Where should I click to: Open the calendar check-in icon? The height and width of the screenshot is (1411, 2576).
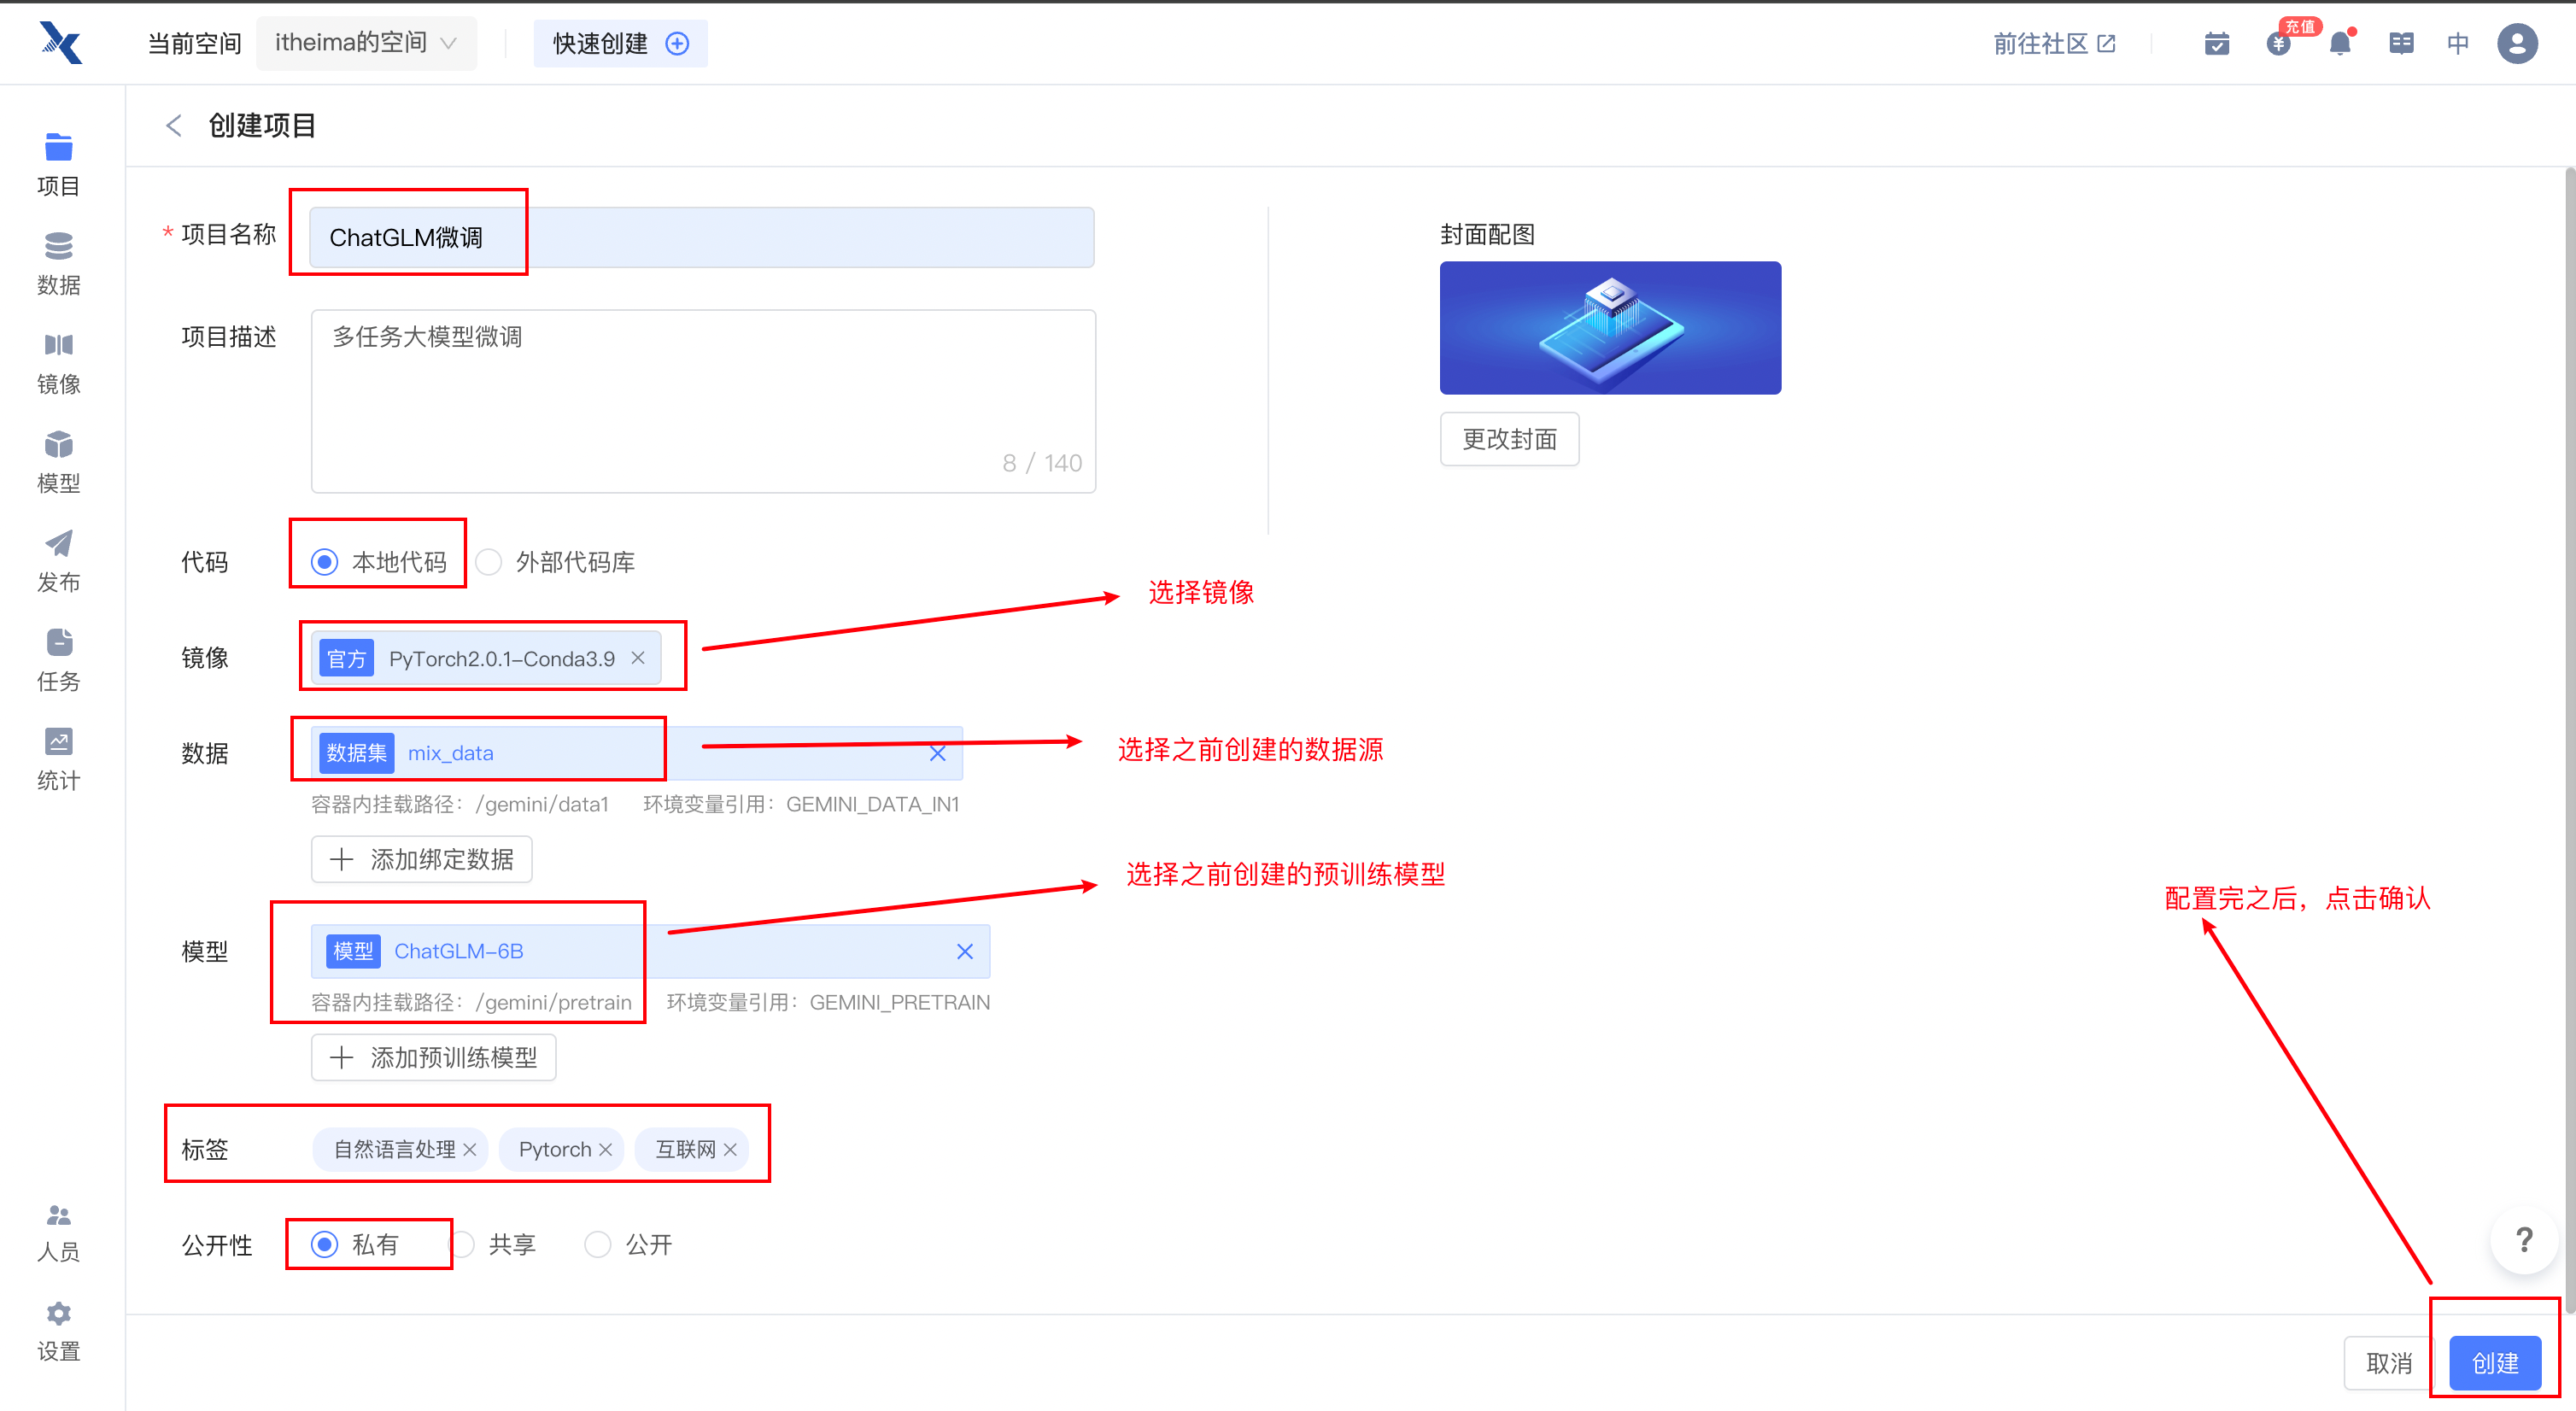pos(2216,44)
